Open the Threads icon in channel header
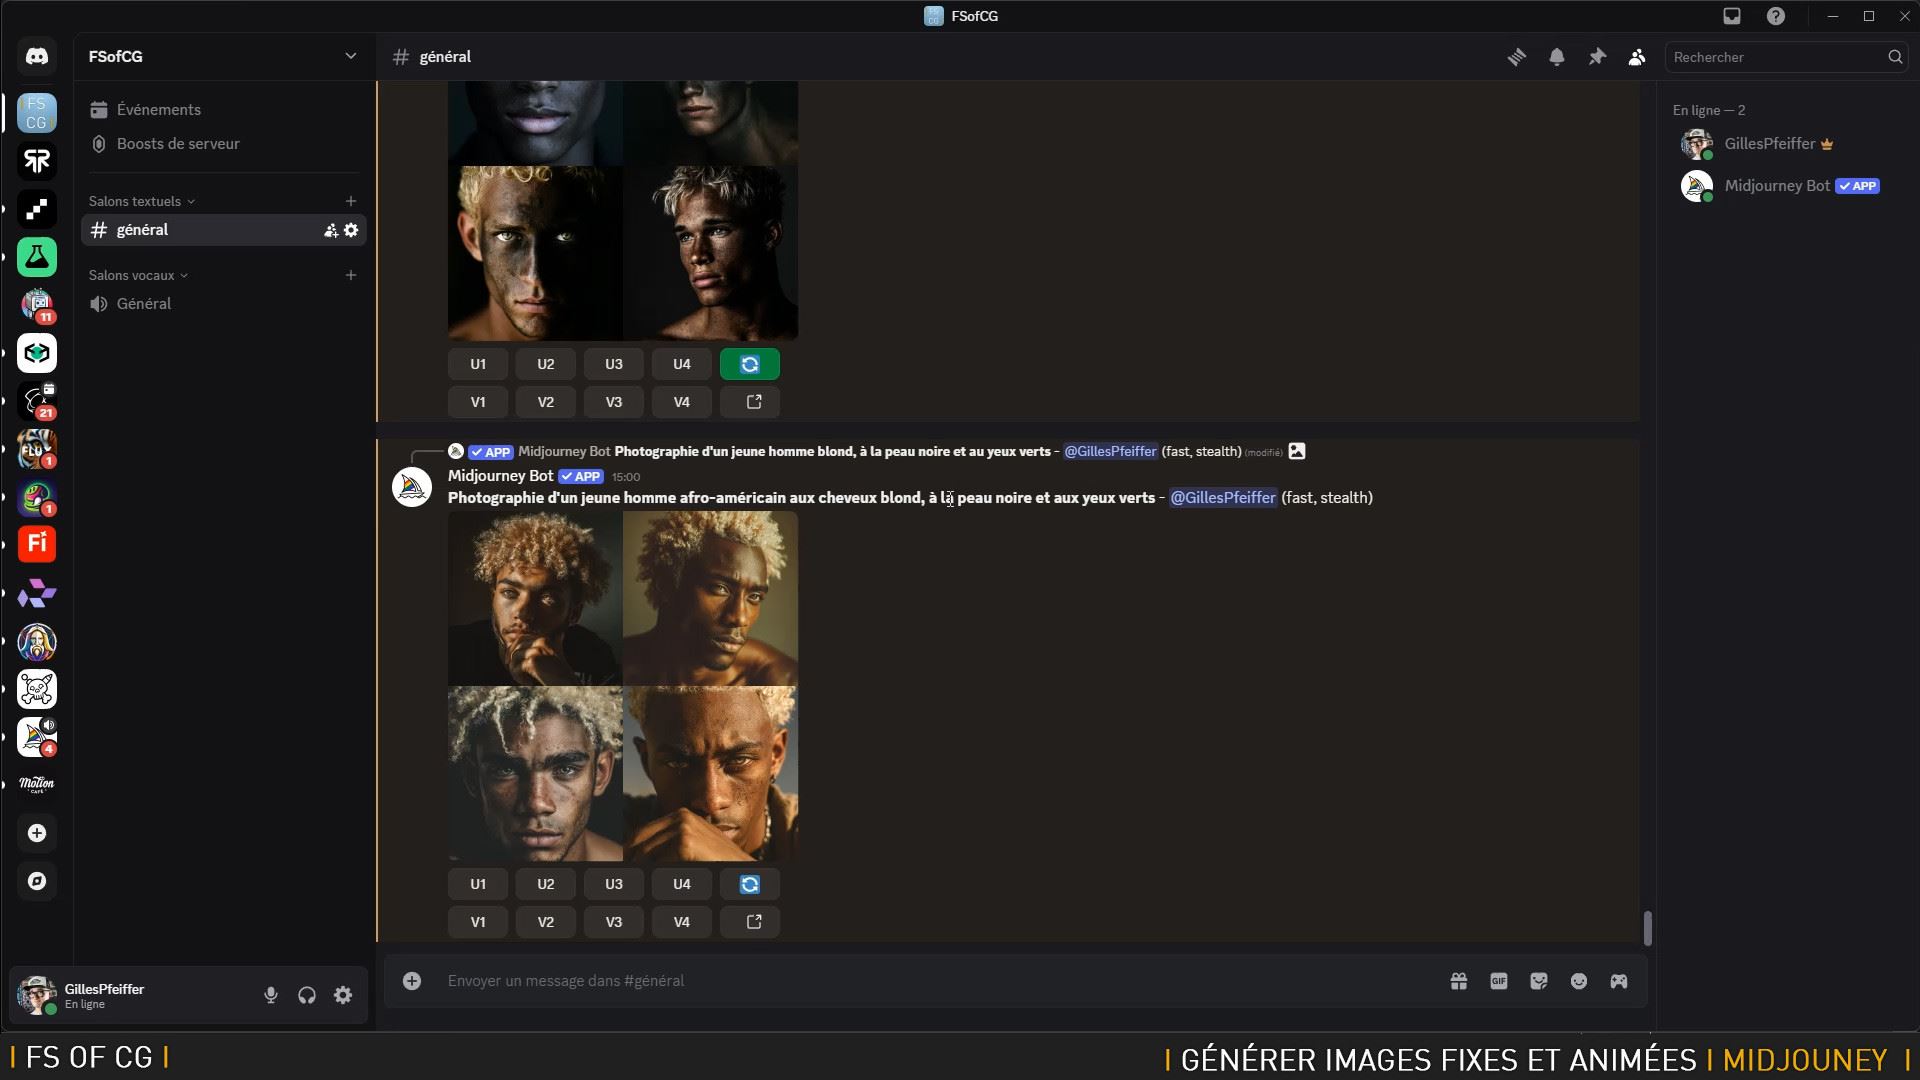The width and height of the screenshot is (1920, 1080). click(1517, 57)
